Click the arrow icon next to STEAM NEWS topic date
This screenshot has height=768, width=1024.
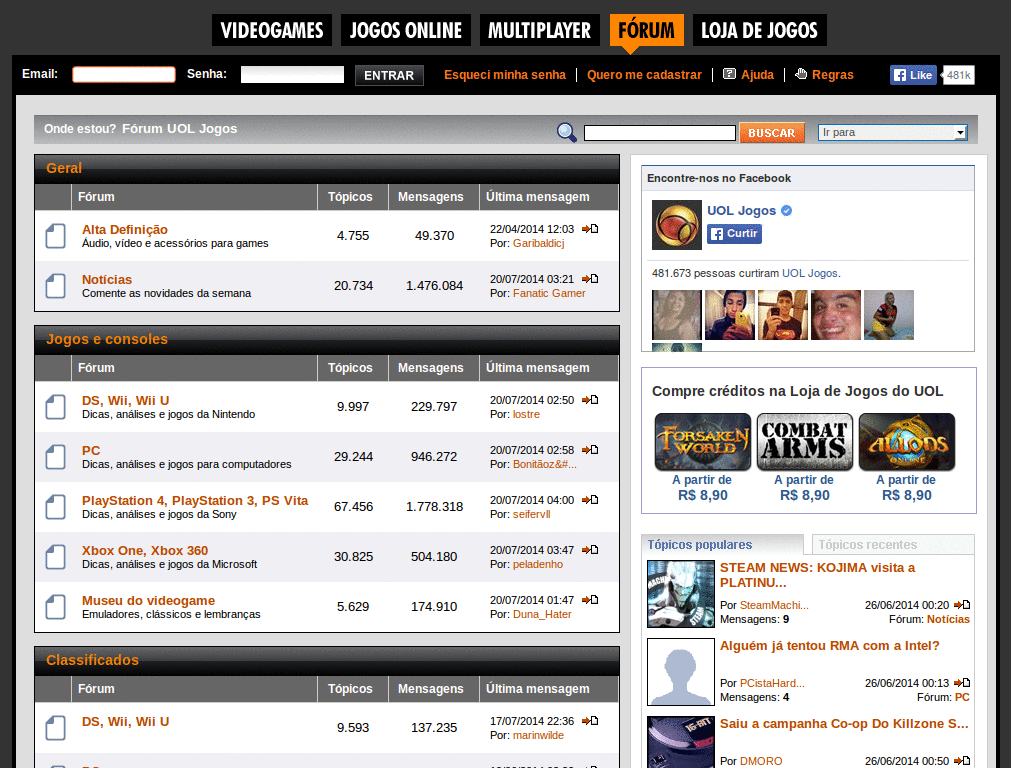(x=962, y=605)
